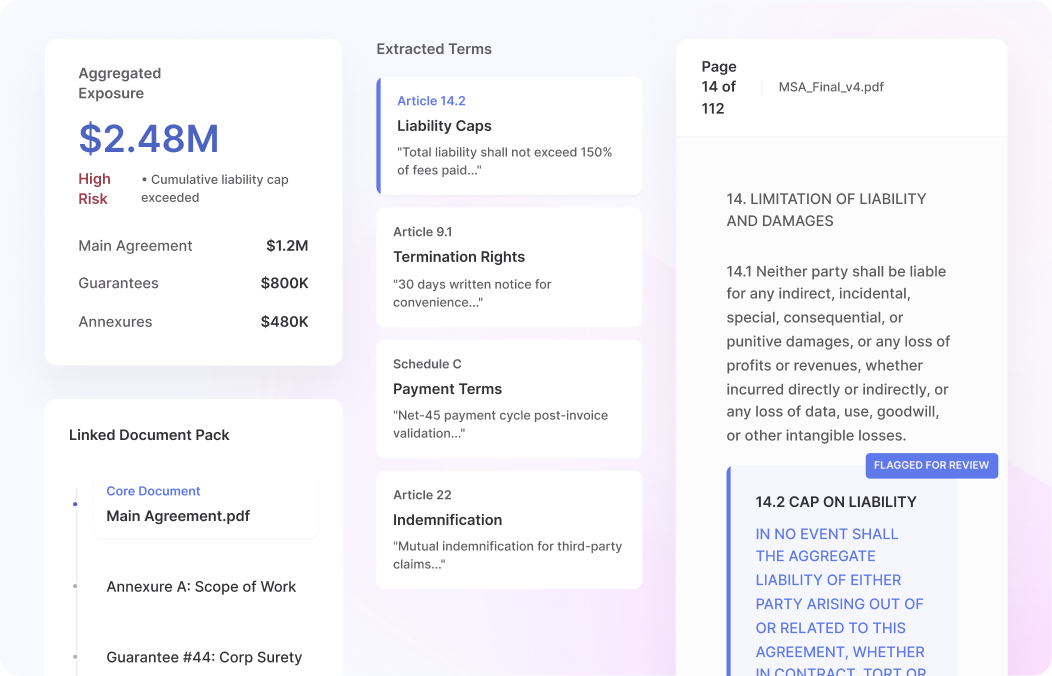Select the Annexures $480K value

284,322
